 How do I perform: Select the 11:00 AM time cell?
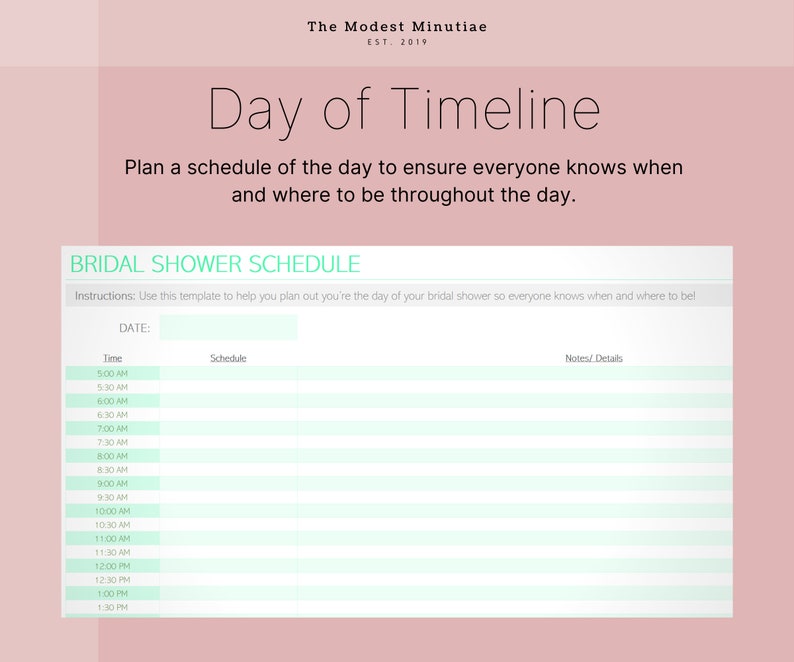tap(112, 538)
